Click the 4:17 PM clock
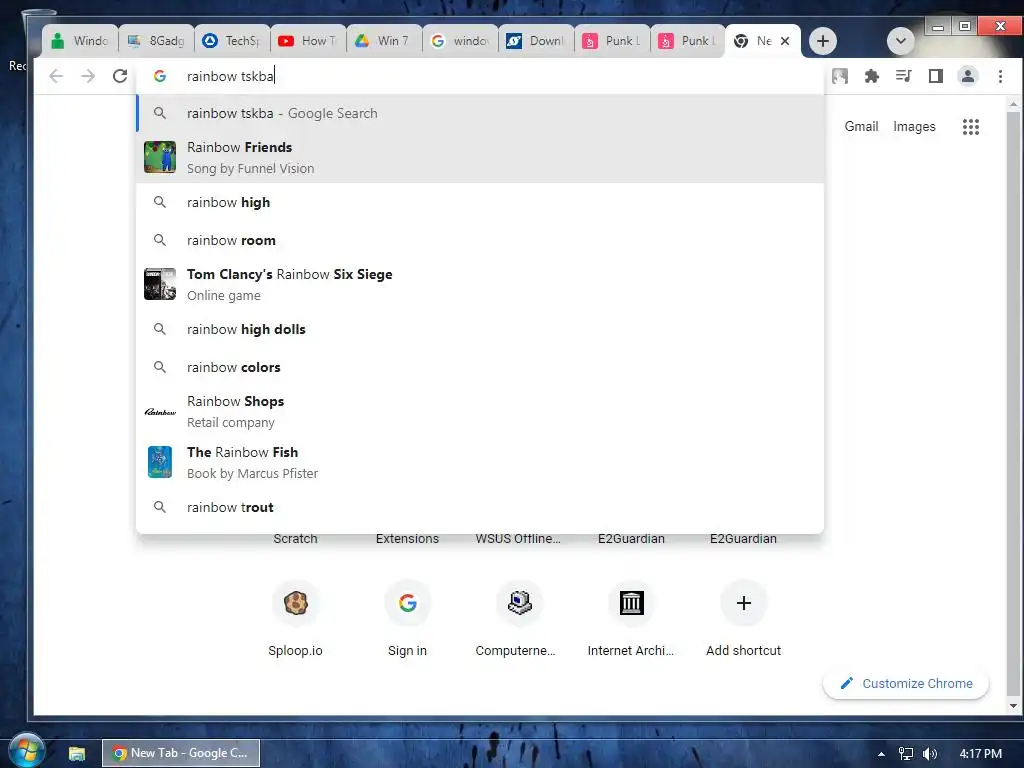The height and width of the screenshot is (768, 1024). [x=981, y=754]
